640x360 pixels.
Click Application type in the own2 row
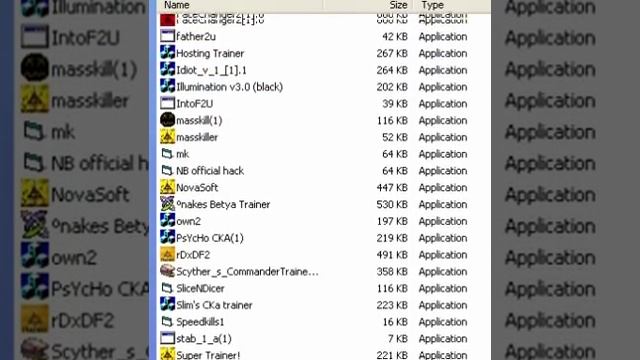point(443,221)
